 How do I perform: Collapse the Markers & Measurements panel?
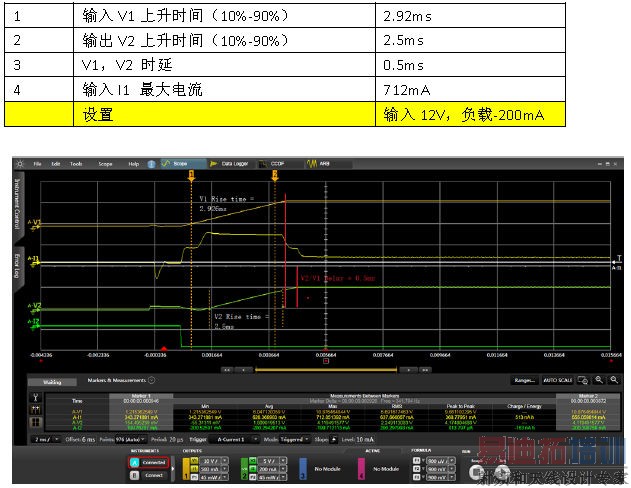(x=152, y=380)
